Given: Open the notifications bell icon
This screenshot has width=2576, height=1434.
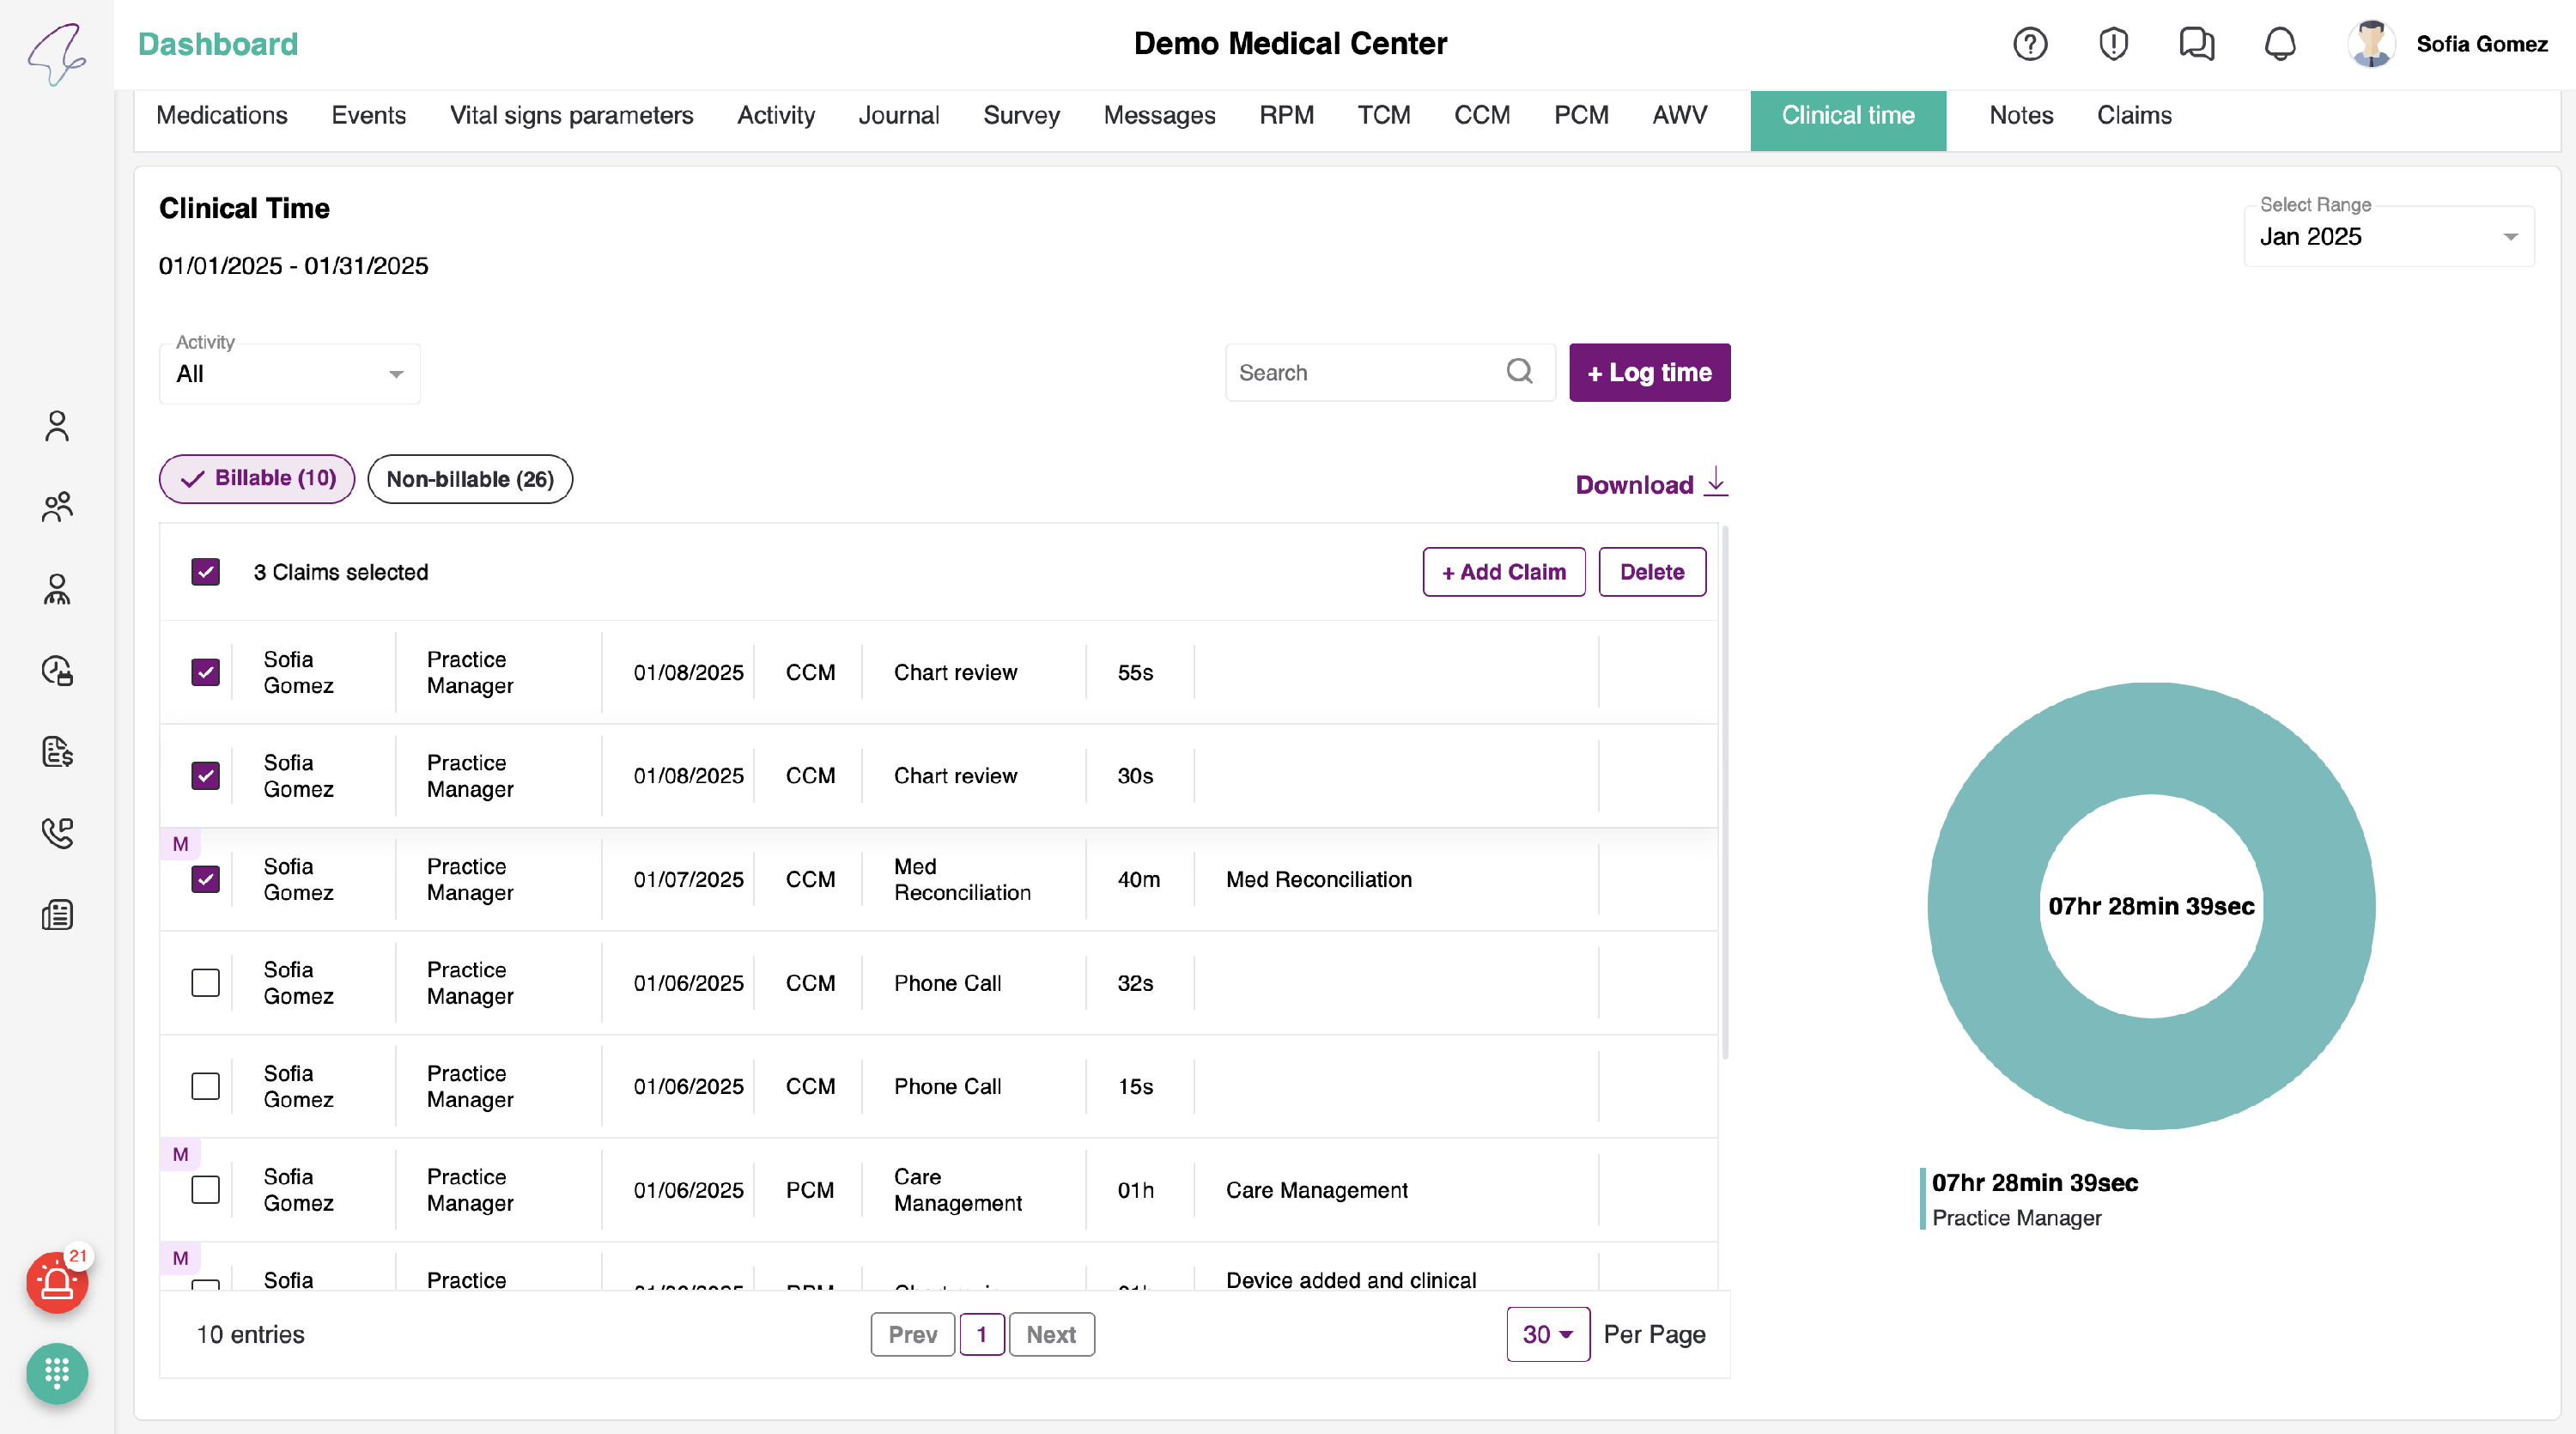Looking at the screenshot, I should 2280,44.
